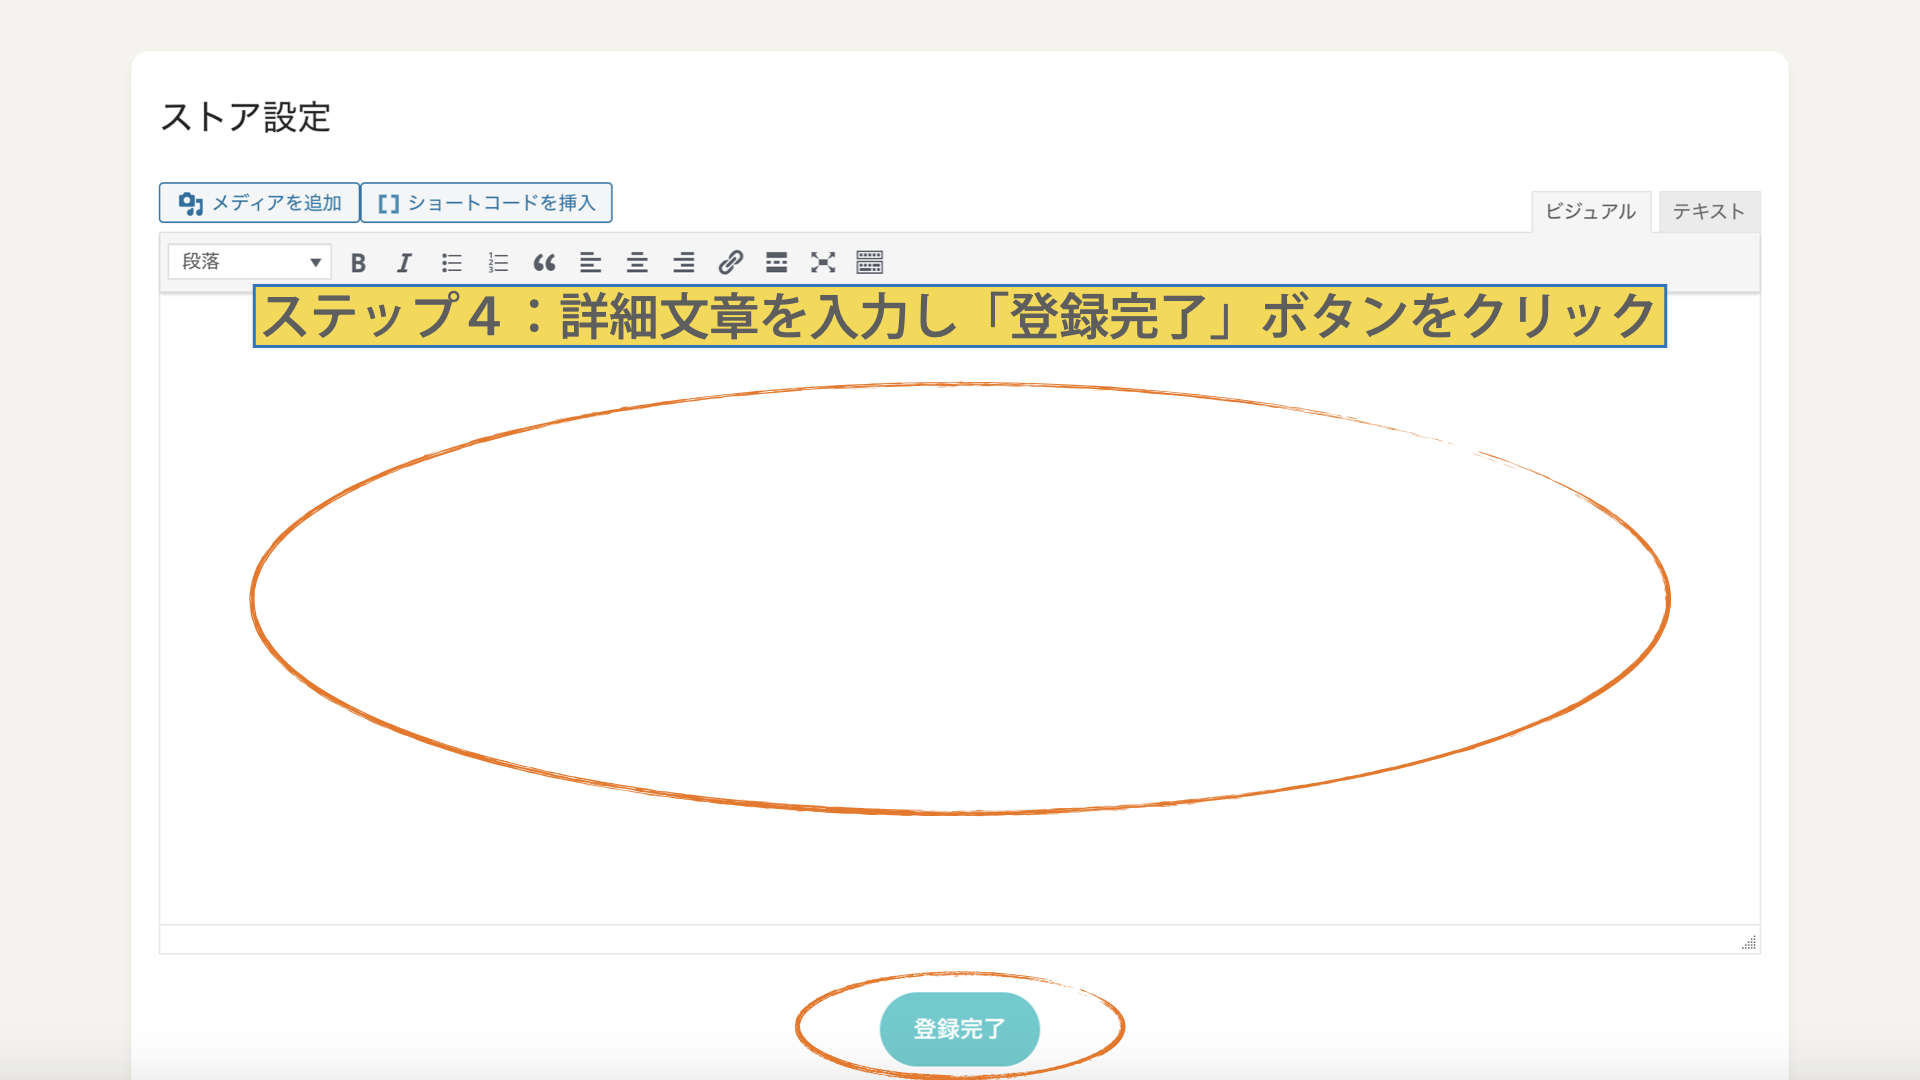Enter fullscreen distraction-free mode
Image resolution: width=1920 pixels, height=1080 pixels.
[823, 263]
